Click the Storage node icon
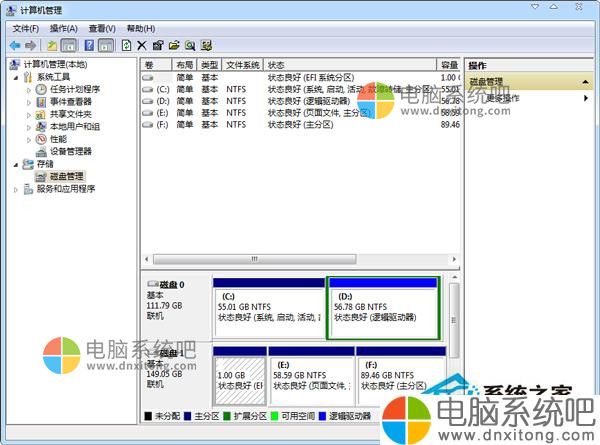Image resolution: width=600 pixels, height=445 pixels. [x=28, y=164]
